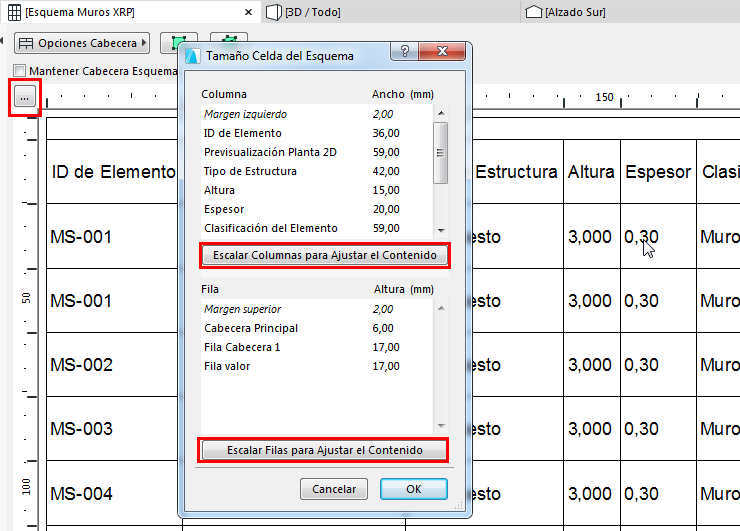740x531 pixels.
Task: Click the Altura header cell in the schedule
Action: (x=591, y=172)
